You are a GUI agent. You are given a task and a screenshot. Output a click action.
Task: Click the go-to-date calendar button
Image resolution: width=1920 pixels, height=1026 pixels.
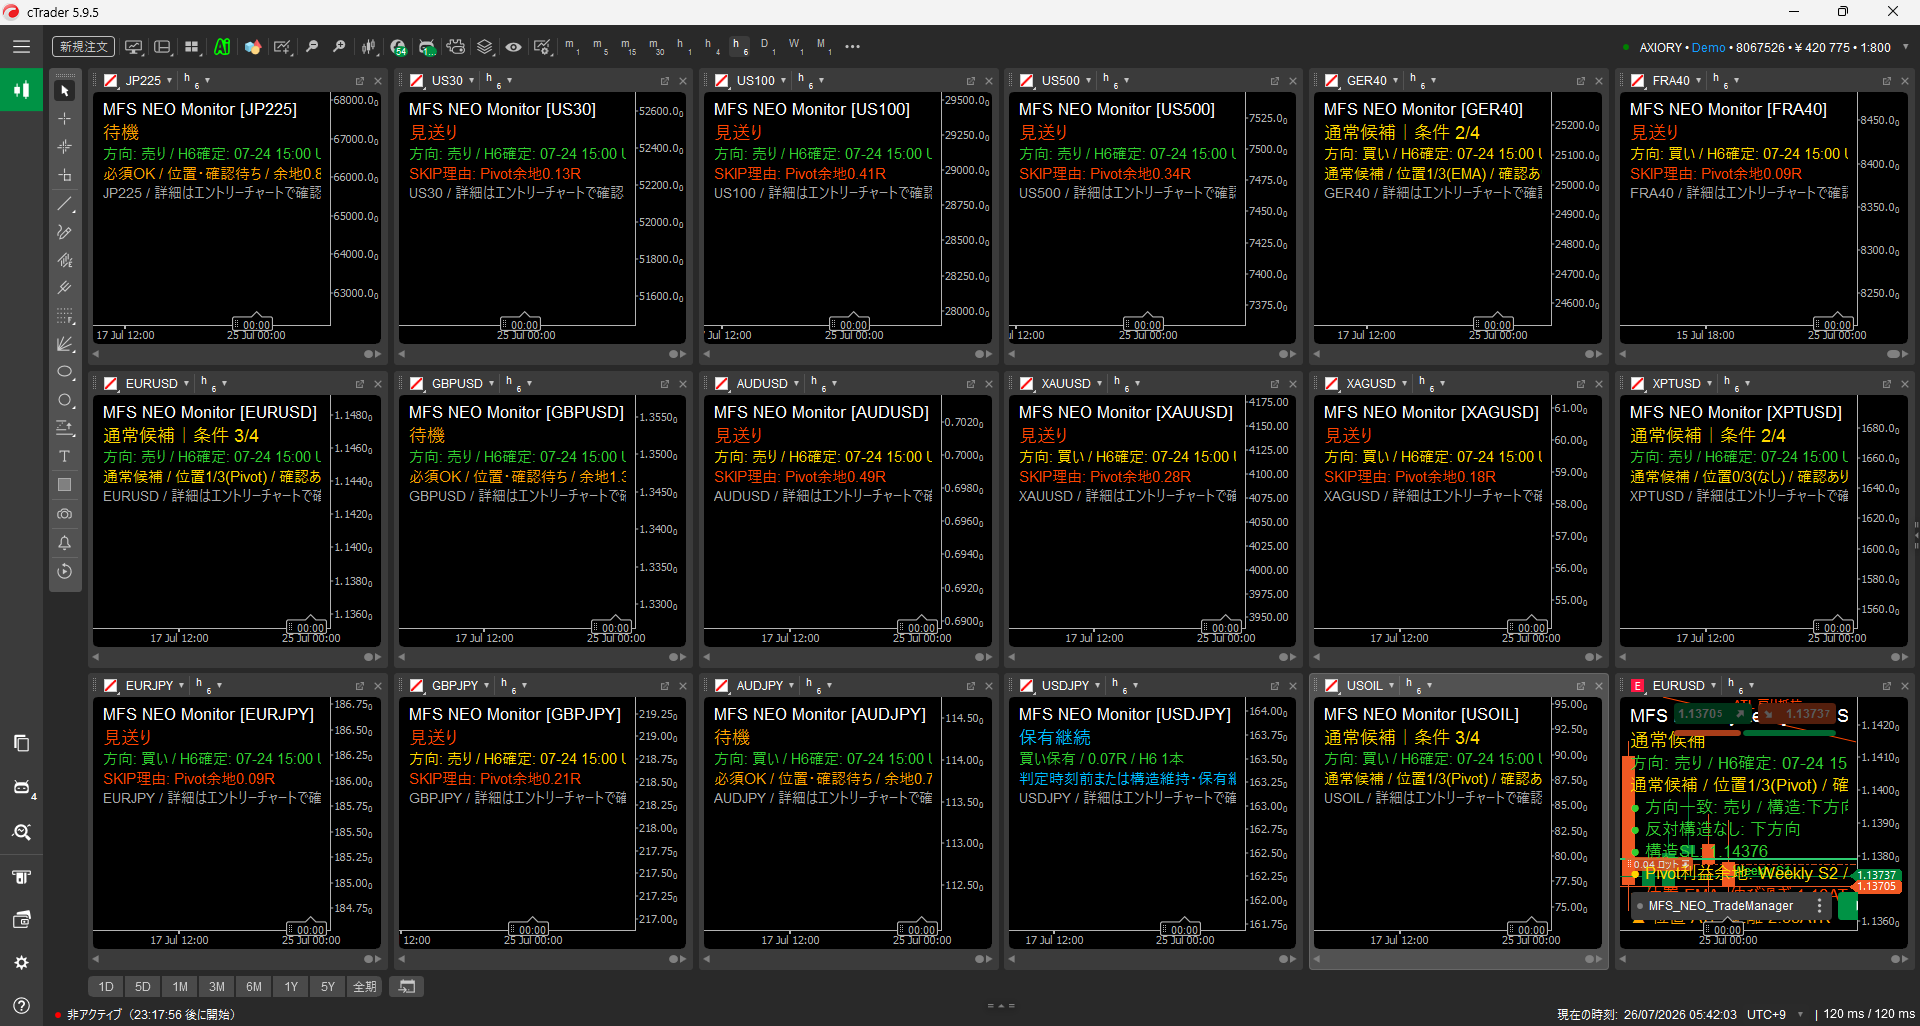point(407,987)
